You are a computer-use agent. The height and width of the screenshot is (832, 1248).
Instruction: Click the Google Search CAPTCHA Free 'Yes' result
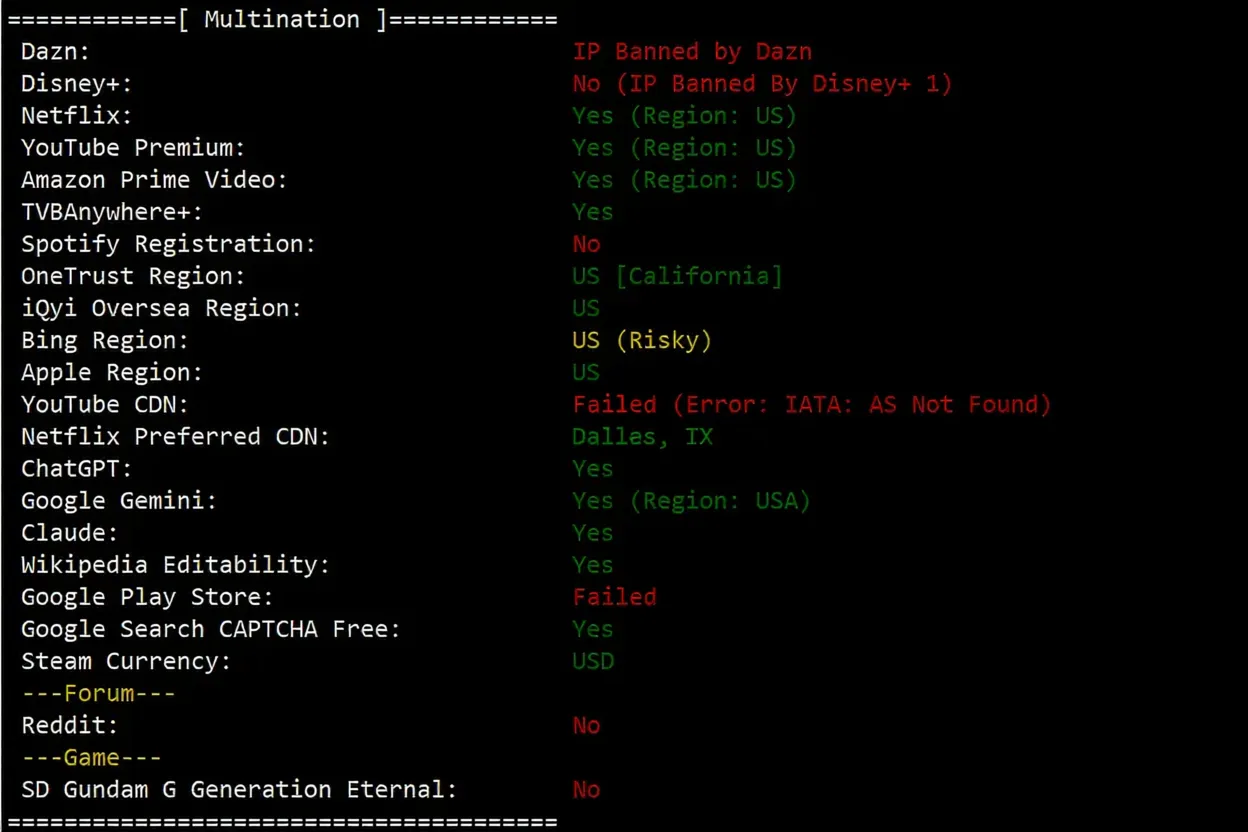(x=593, y=628)
